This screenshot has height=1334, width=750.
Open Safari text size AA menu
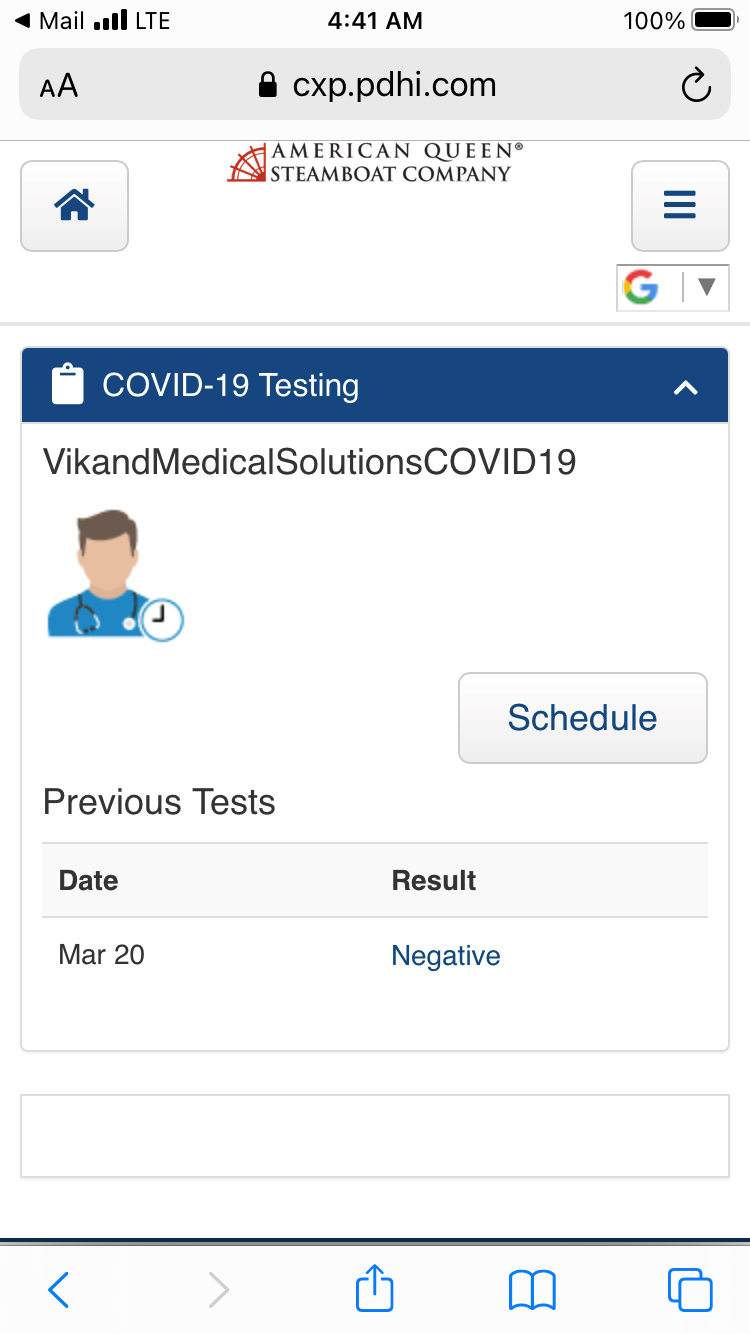59,86
